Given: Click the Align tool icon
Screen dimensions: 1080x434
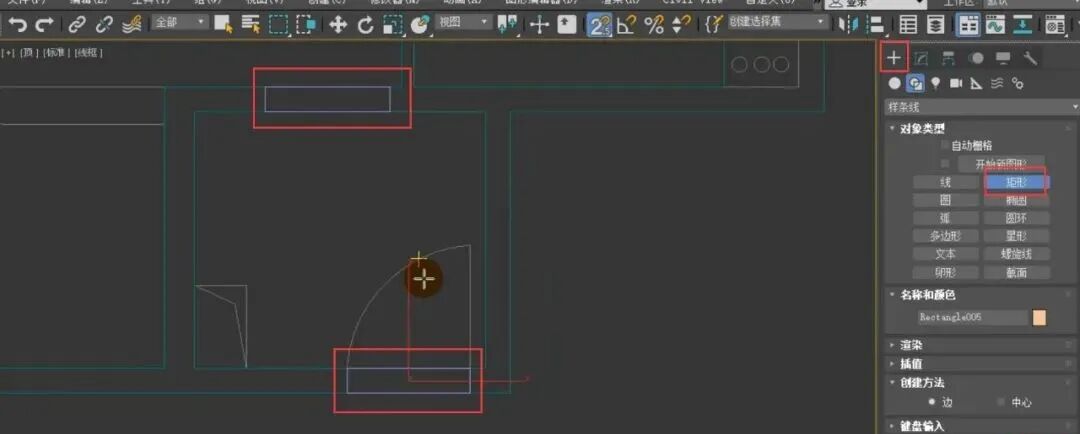Looking at the screenshot, I should pyautogui.click(x=875, y=25).
